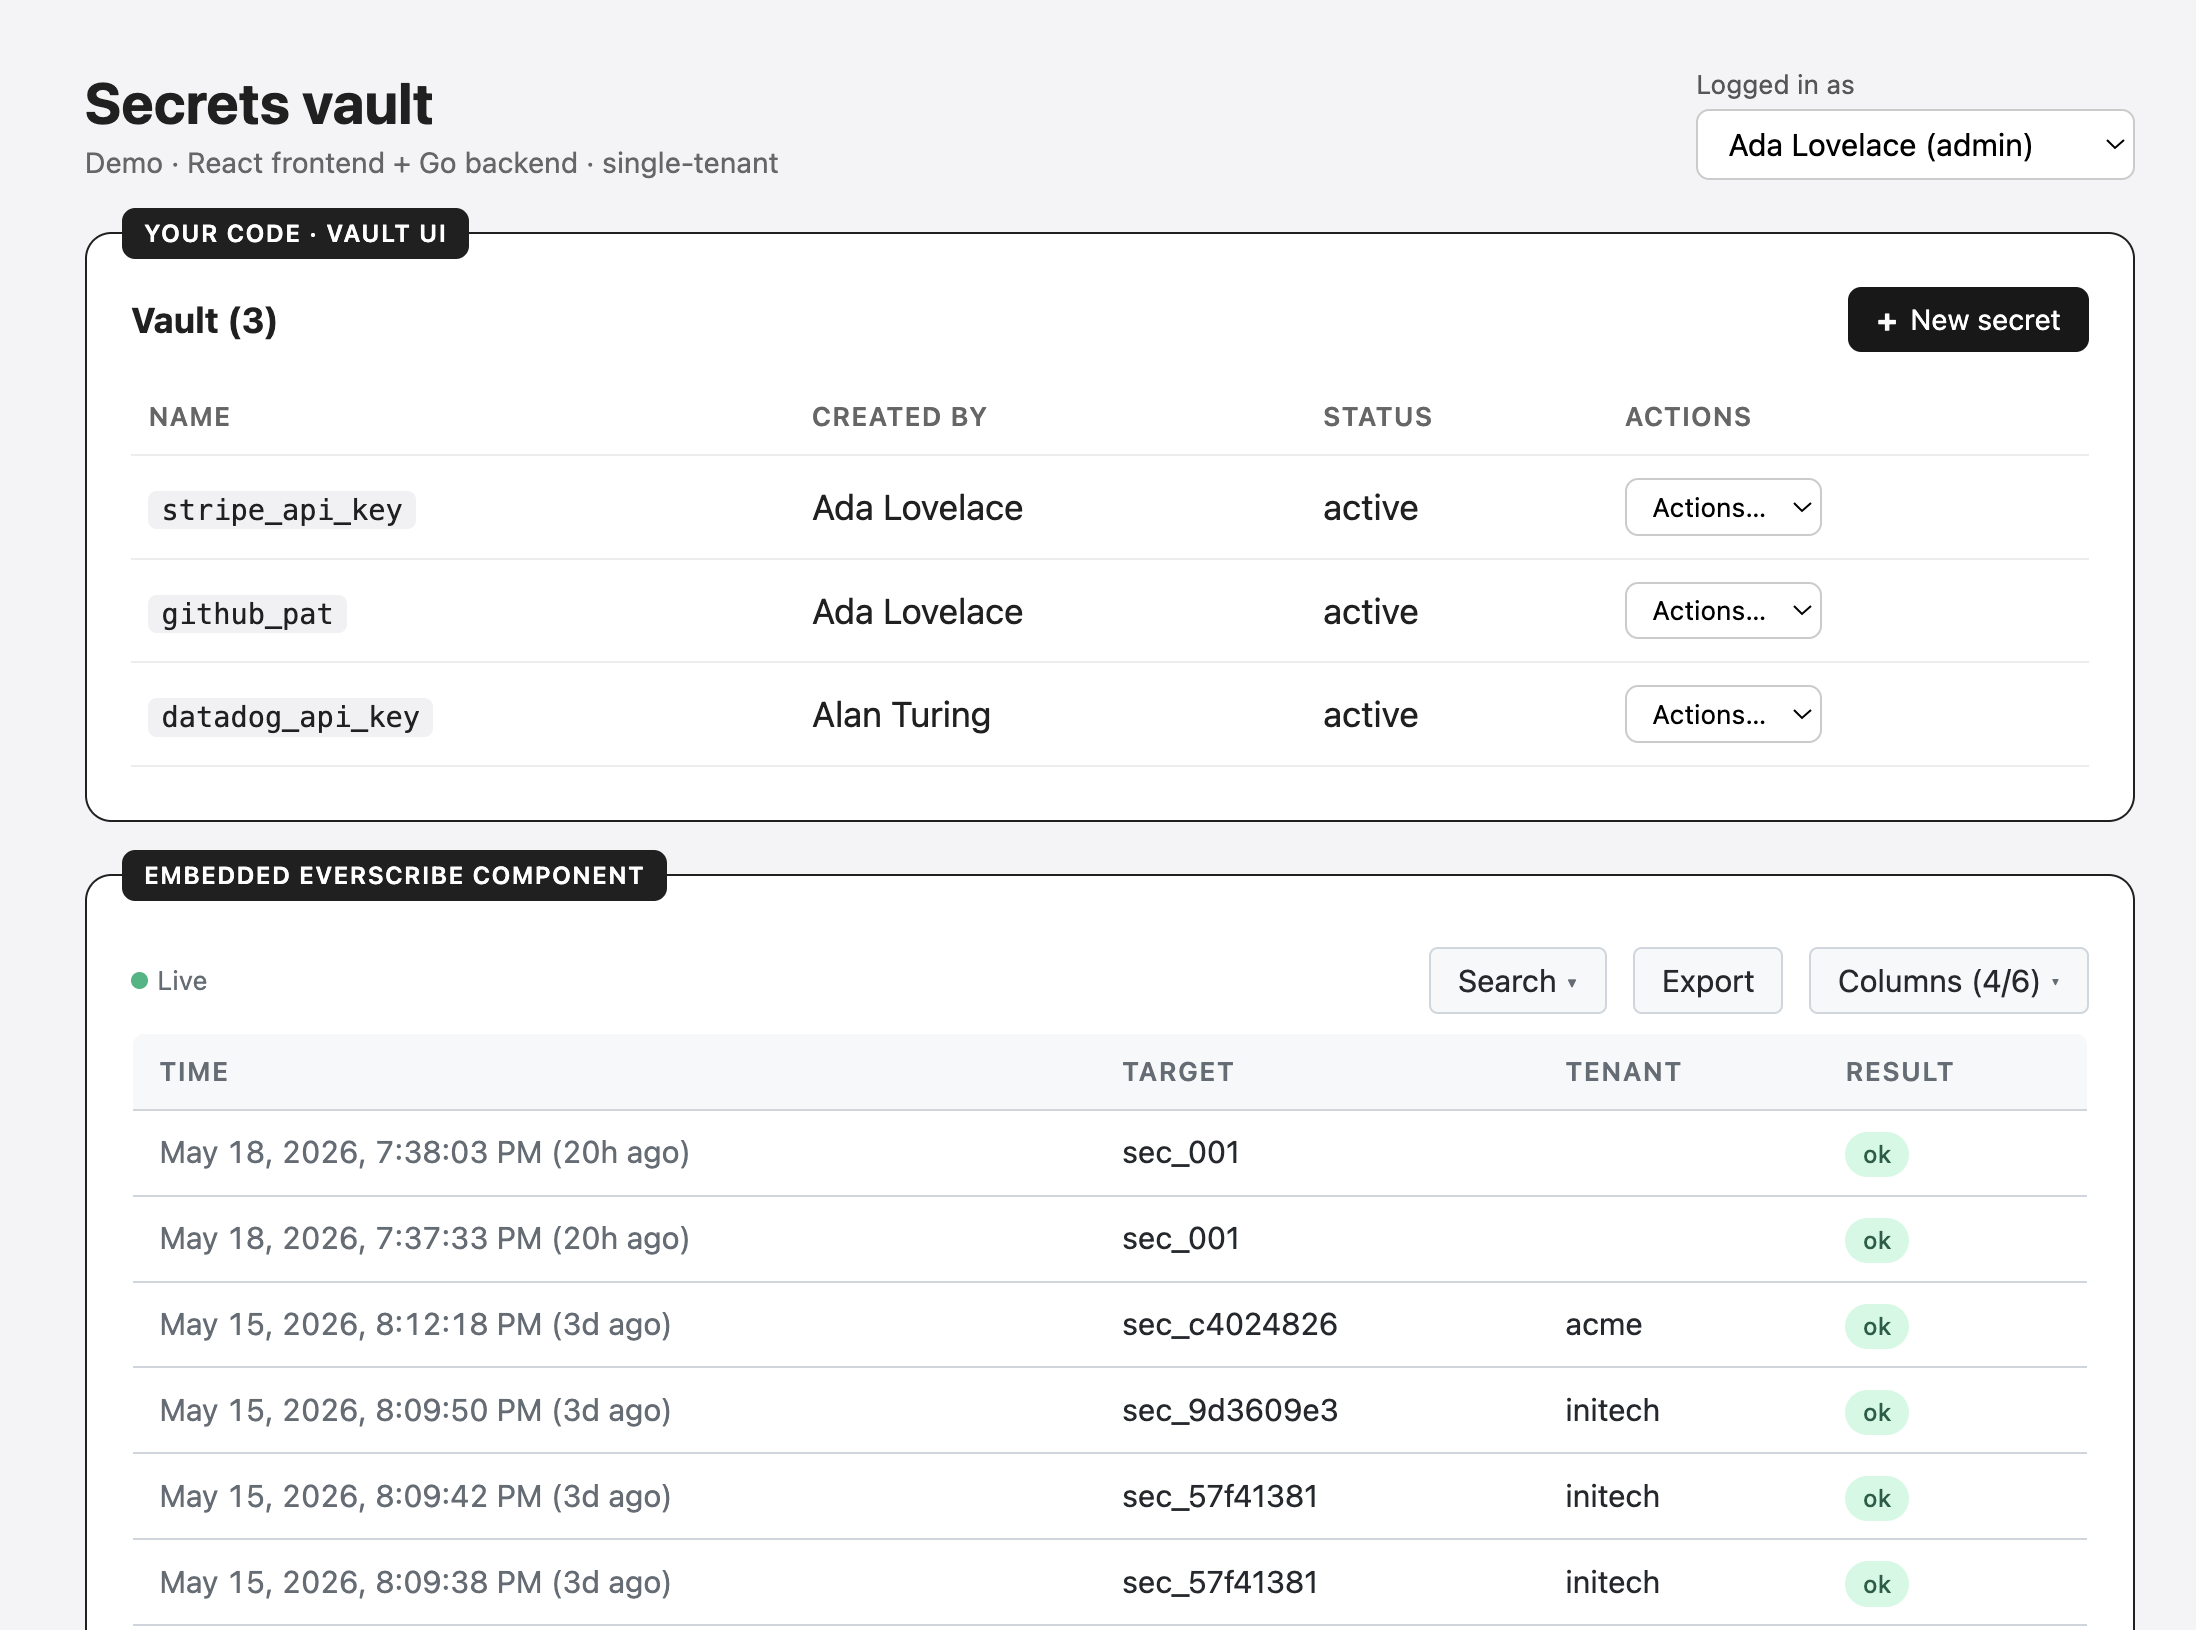Select the datadog_api_key secret name

pyautogui.click(x=290, y=717)
